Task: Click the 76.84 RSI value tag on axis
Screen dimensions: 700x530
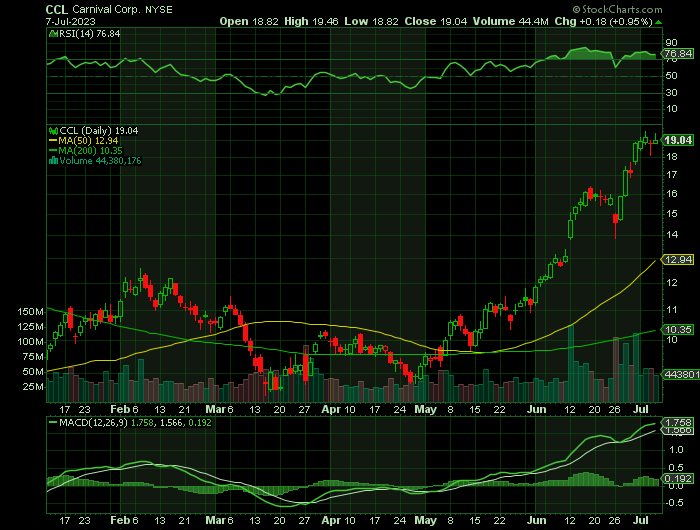Action: (678, 54)
